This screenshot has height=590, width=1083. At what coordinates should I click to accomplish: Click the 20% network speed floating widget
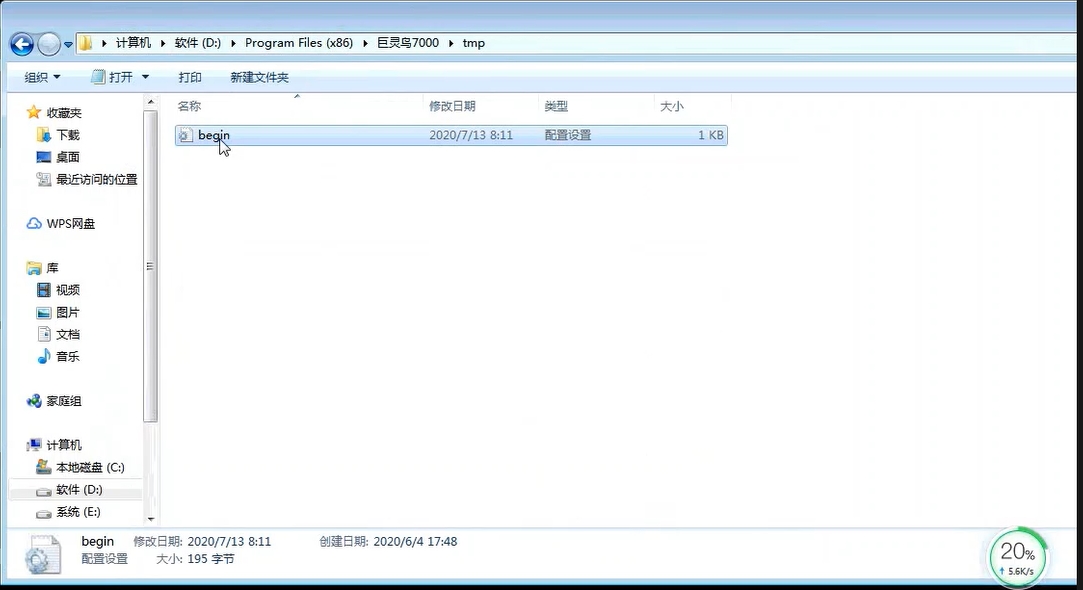tap(1018, 556)
